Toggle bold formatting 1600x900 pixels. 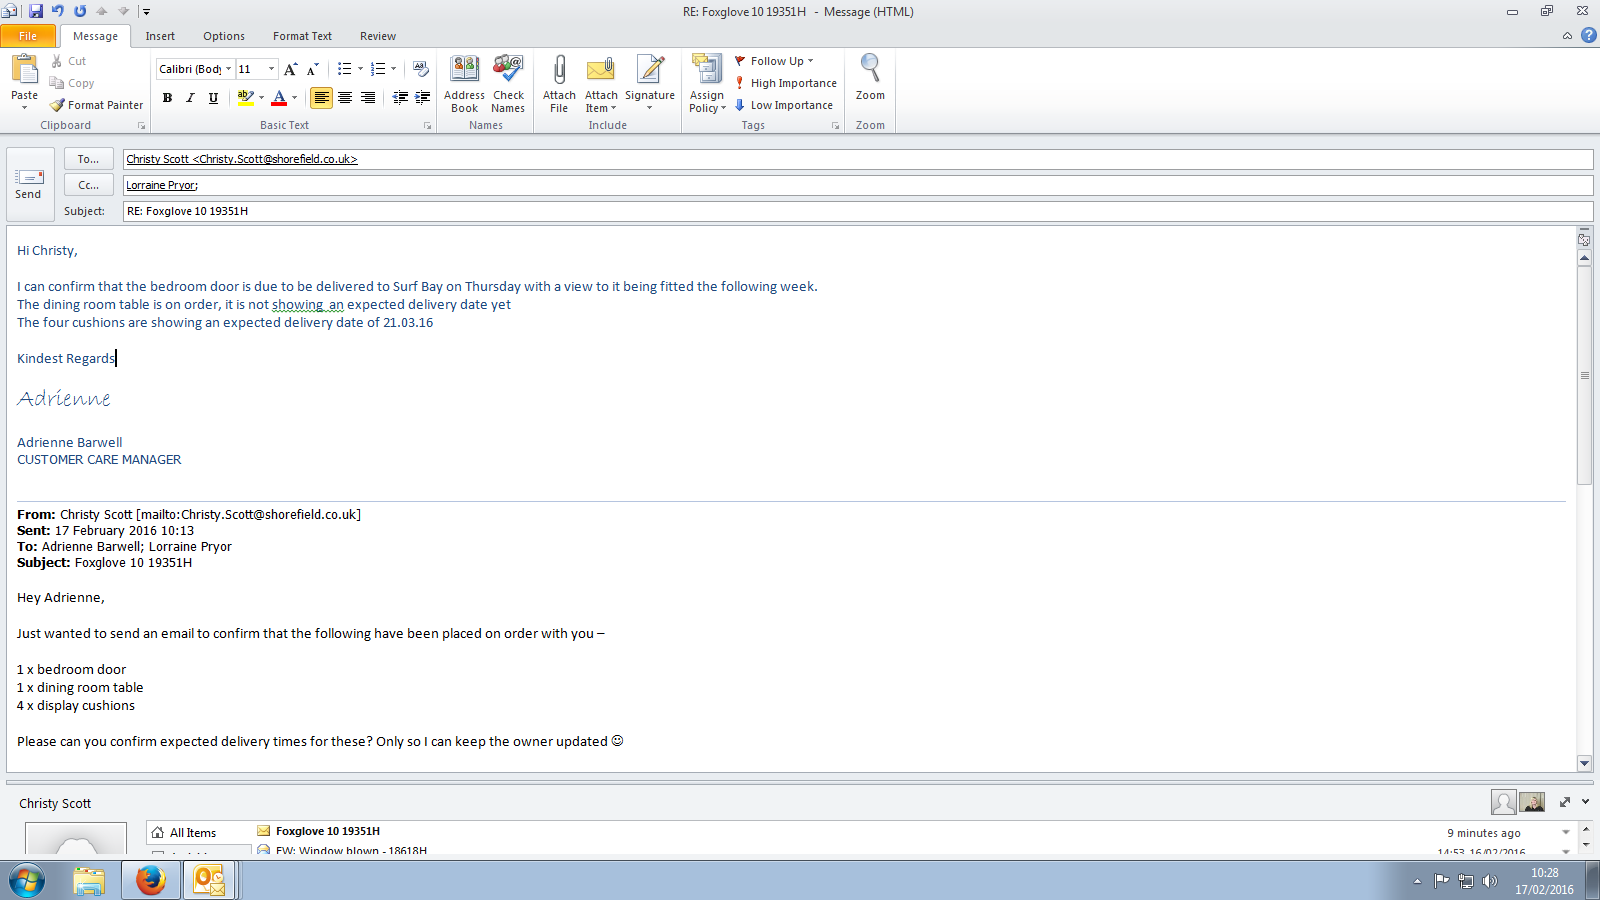coord(167,98)
